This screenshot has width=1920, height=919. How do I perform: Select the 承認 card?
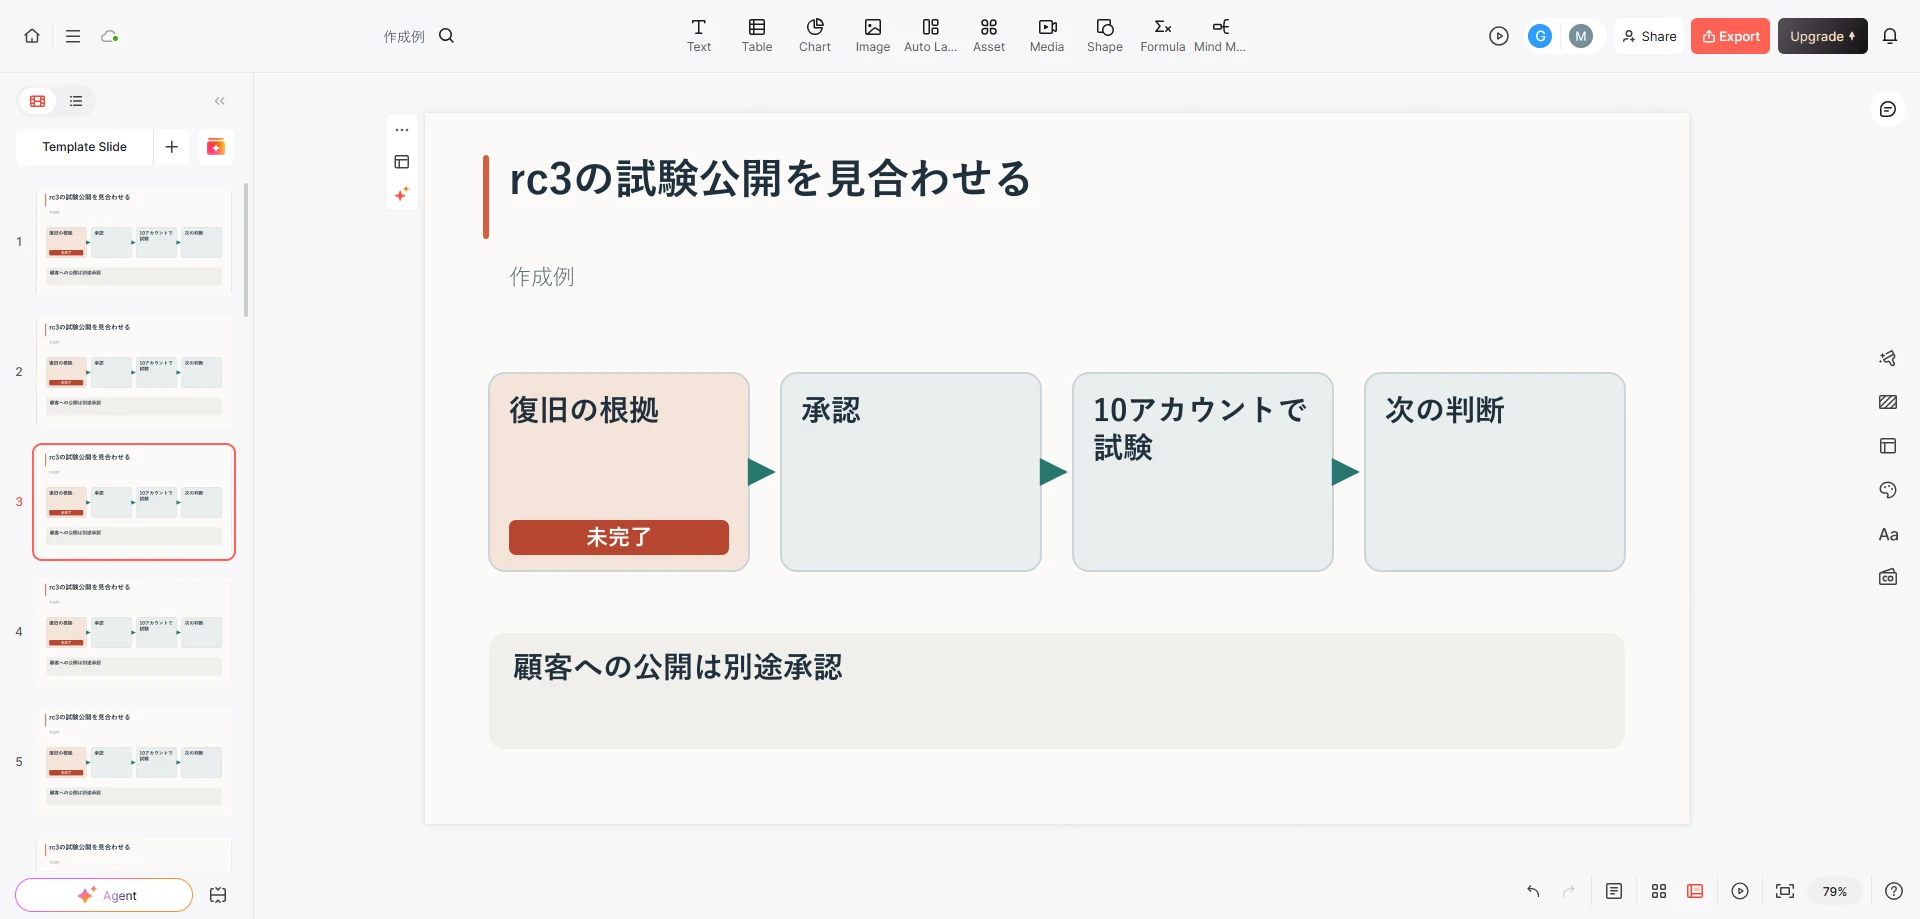(x=911, y=472)
